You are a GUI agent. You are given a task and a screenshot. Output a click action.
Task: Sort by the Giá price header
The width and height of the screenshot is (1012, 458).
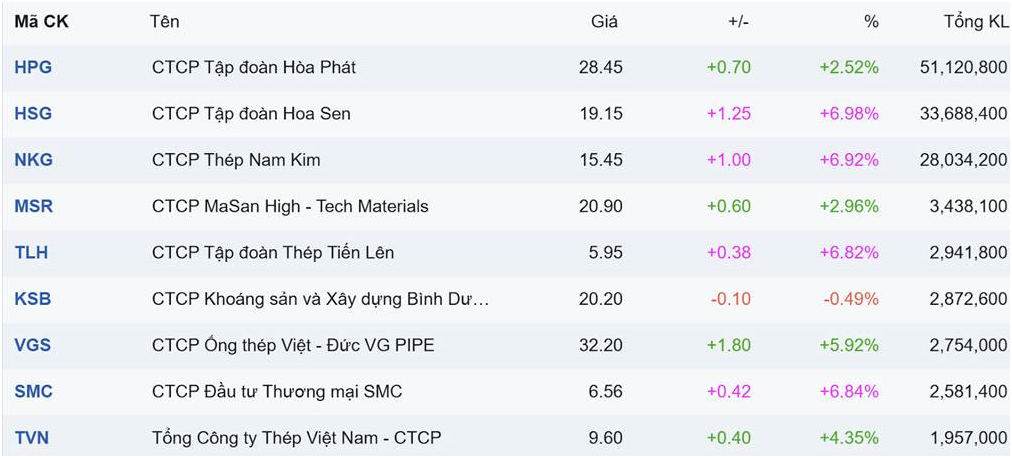pyautogui.click(x=605, y=22)
